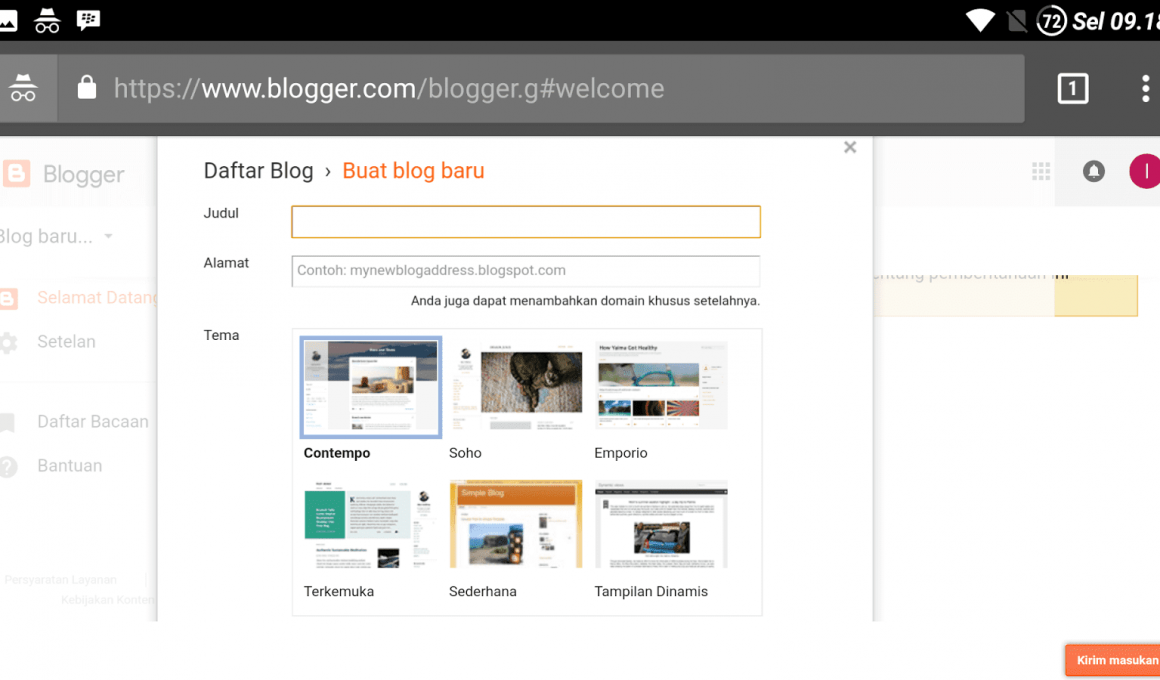Pick the Tampilan Dinamis theme thumbnail

661,525
